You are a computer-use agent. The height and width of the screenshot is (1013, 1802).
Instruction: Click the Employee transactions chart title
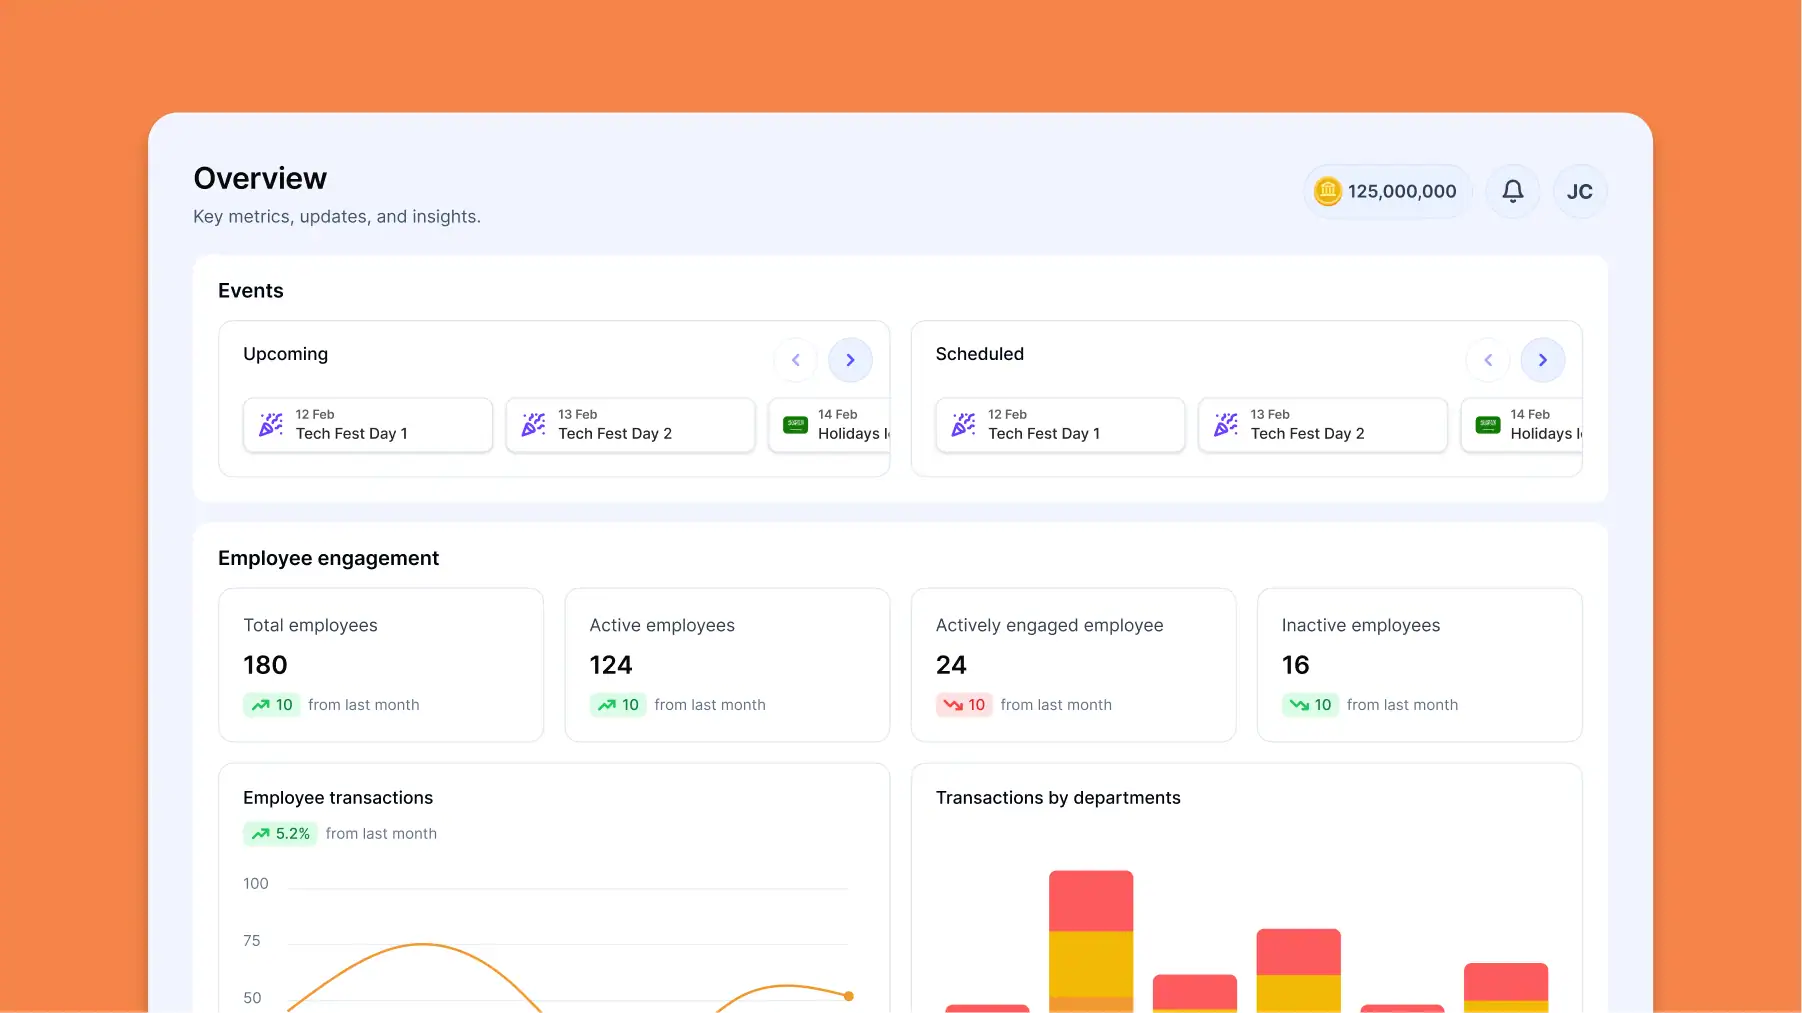pos(338,798)
